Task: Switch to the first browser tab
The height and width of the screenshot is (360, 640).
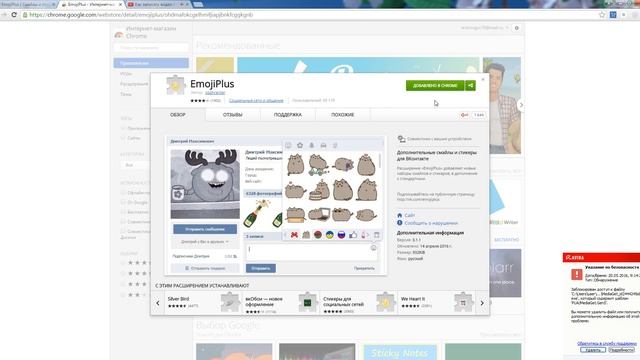Action: [x=28, y=4]
